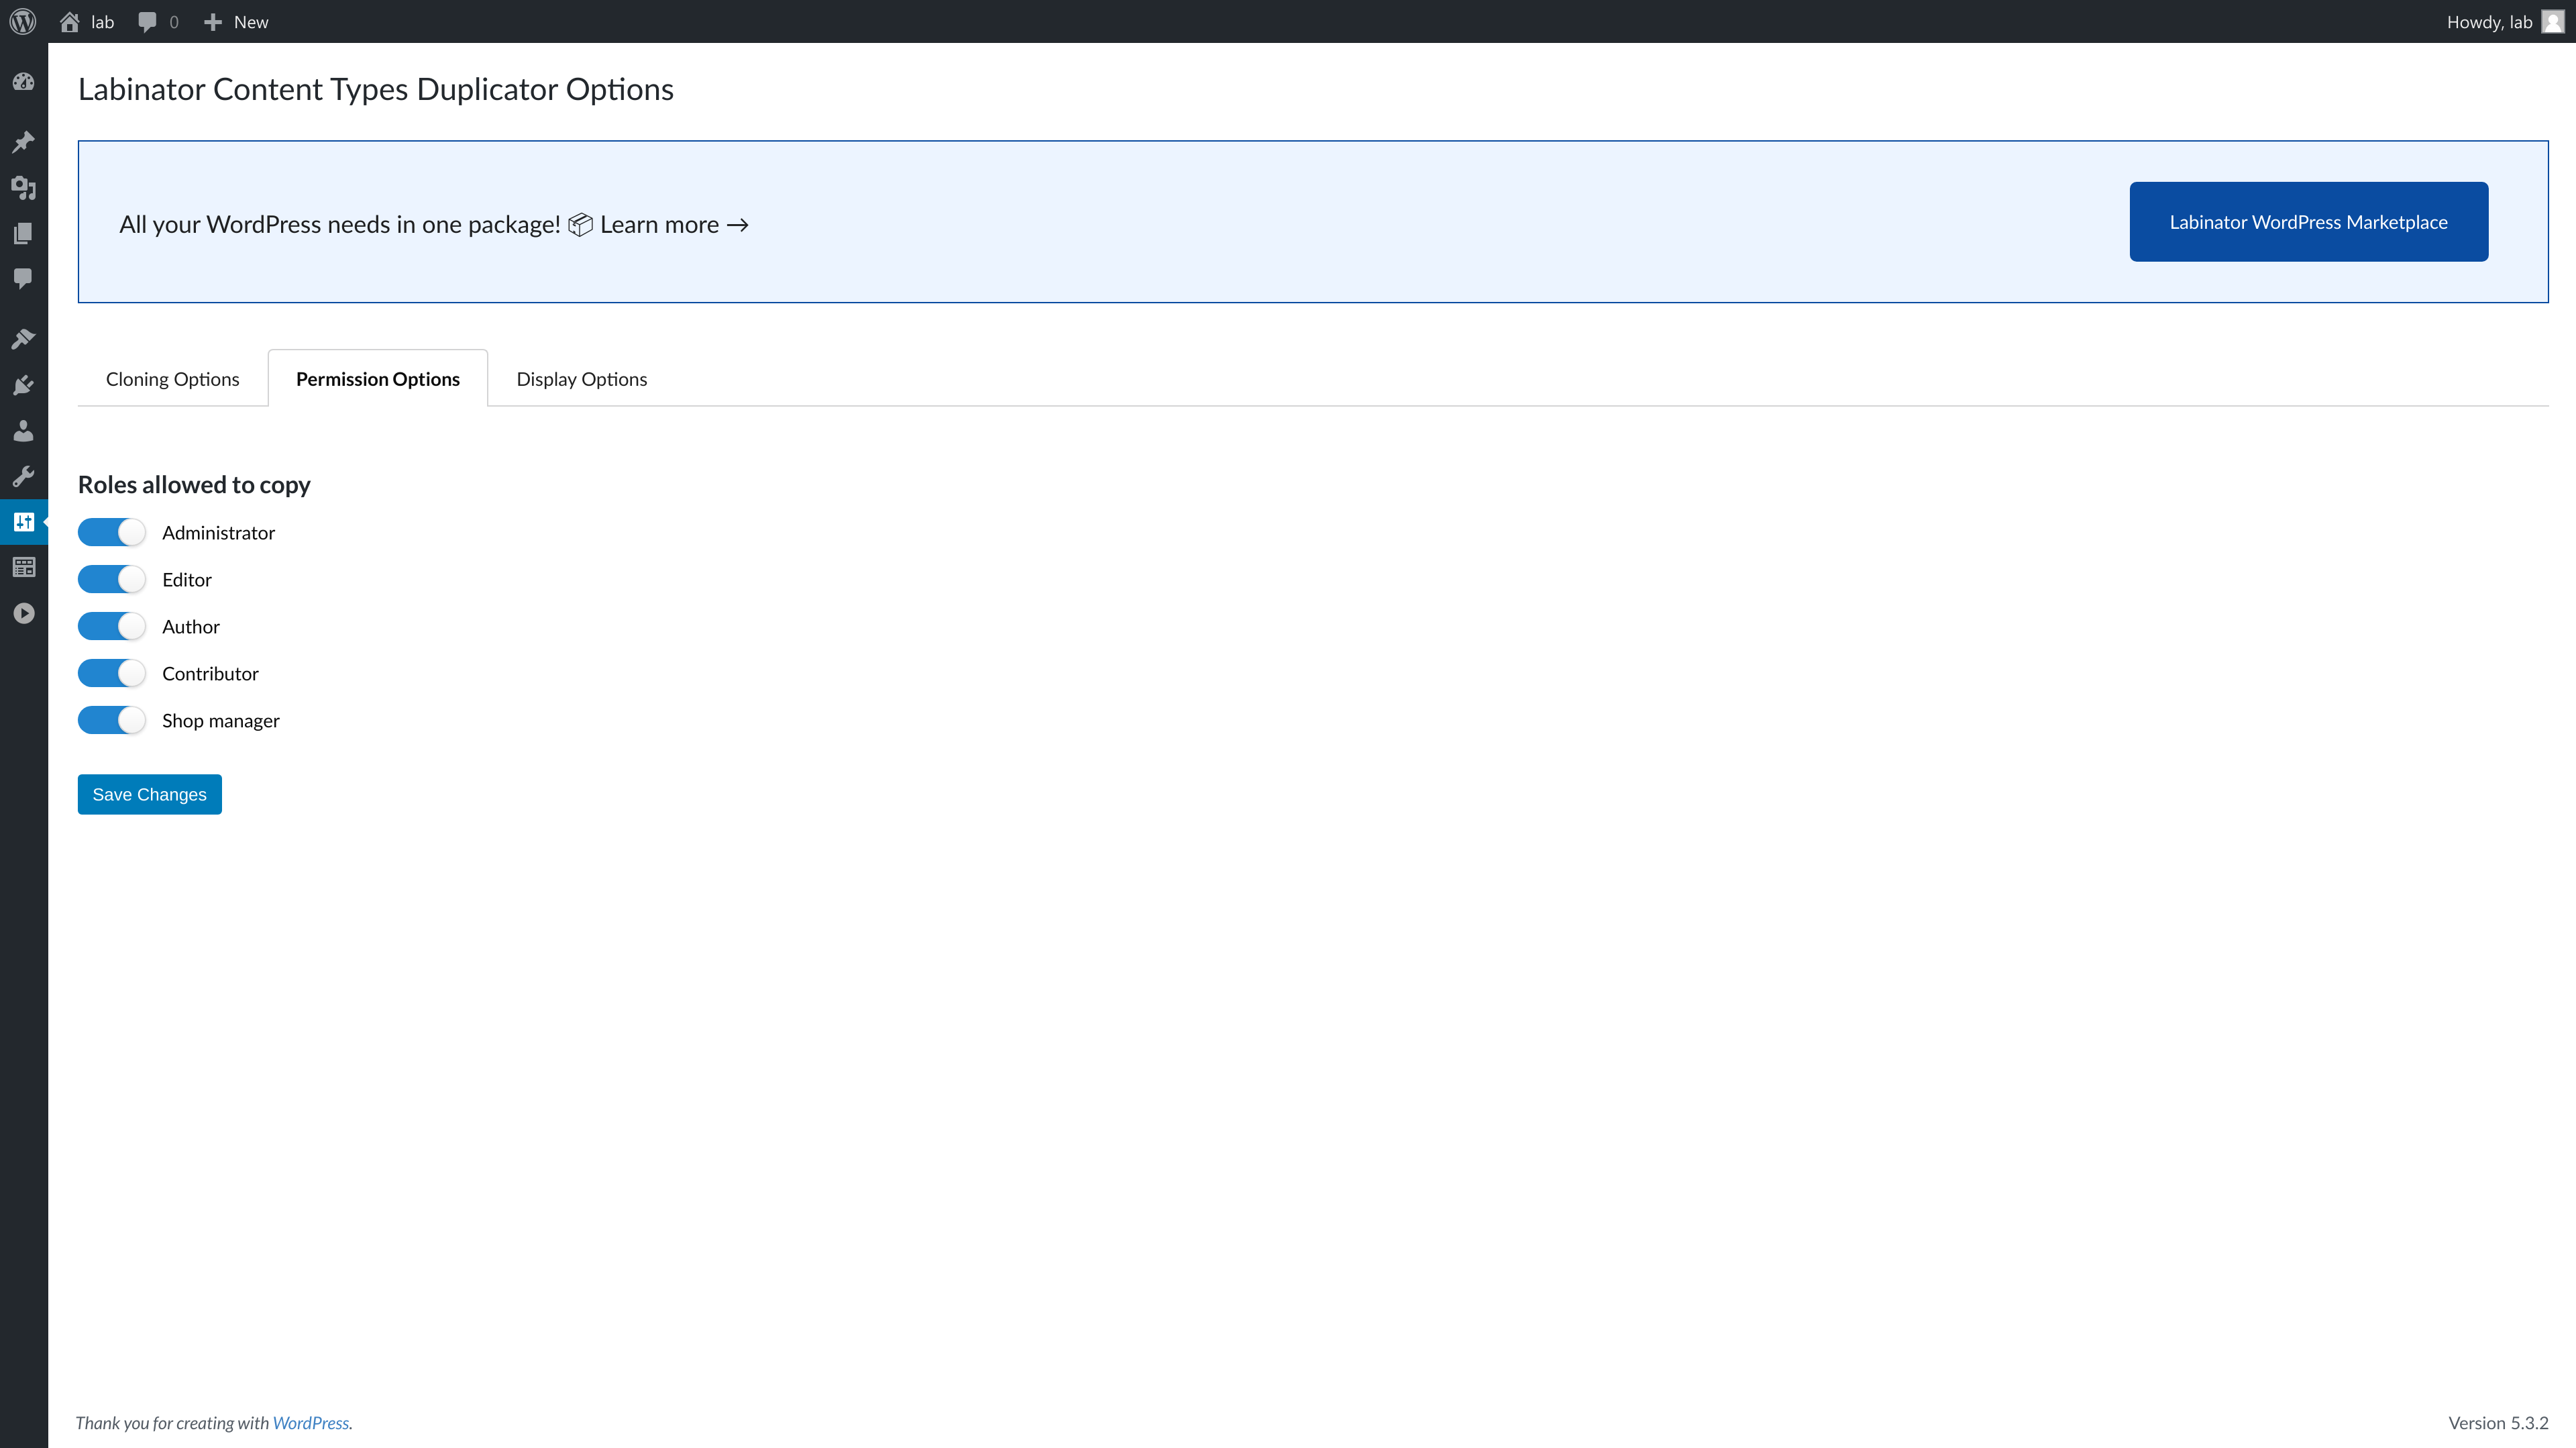This screenshot has width=2576, height=1448.
Task: Toggle the Contributor role switch
Action: click(112, 673)
